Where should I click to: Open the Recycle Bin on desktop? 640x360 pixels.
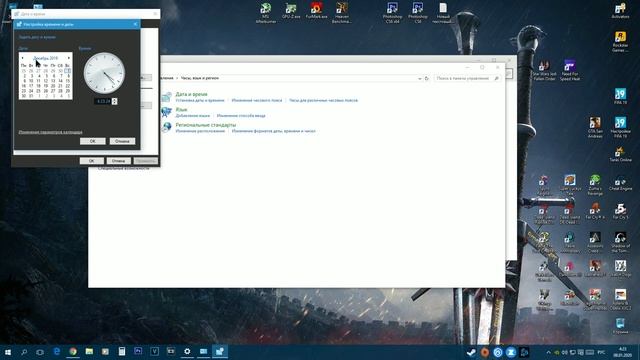(x=620, y=325)
